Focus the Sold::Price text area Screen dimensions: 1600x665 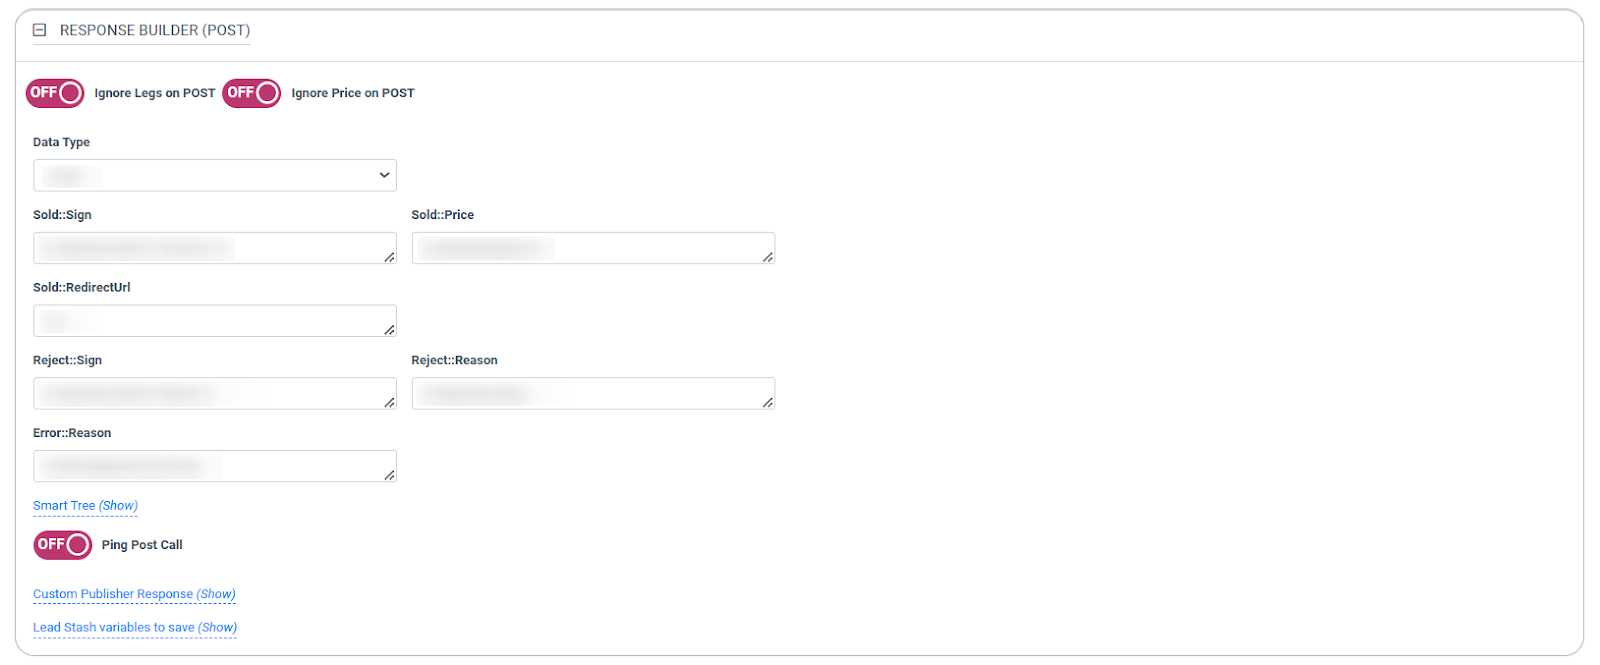coord(592,248)
